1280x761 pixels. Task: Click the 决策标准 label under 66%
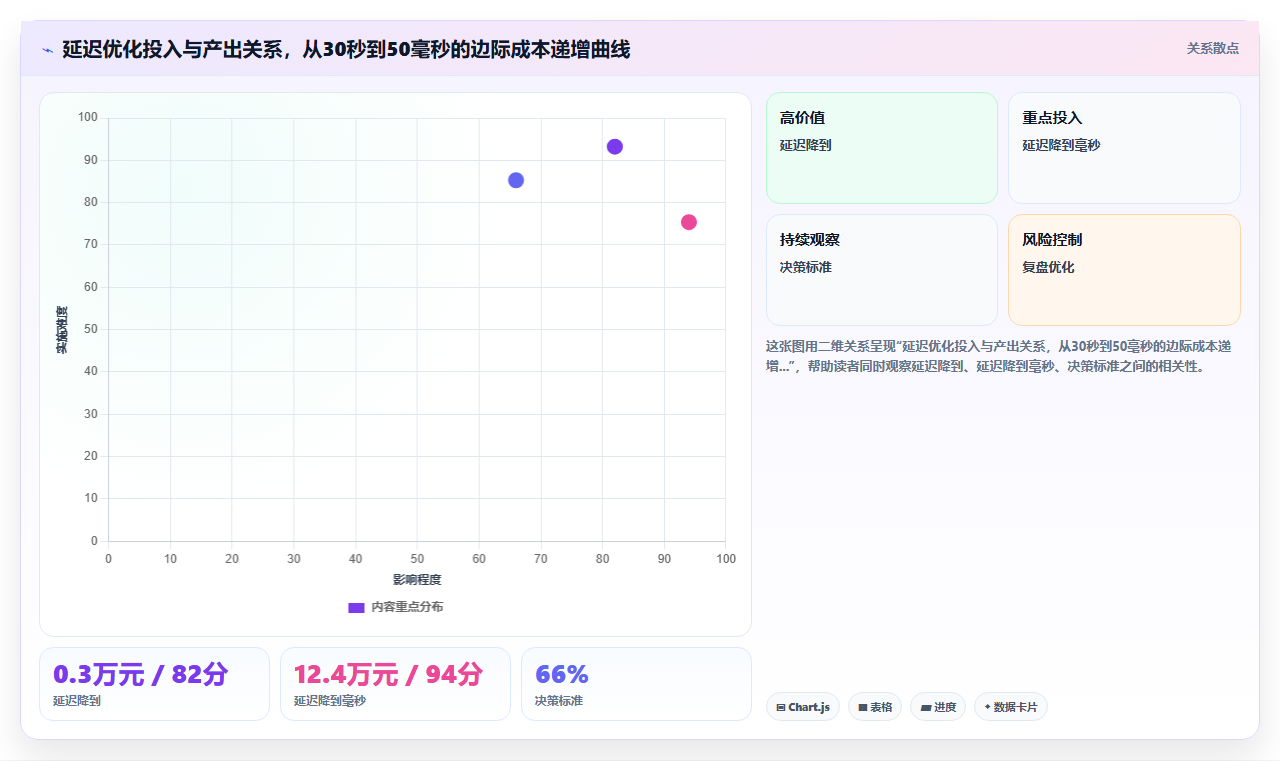point(559,701)
